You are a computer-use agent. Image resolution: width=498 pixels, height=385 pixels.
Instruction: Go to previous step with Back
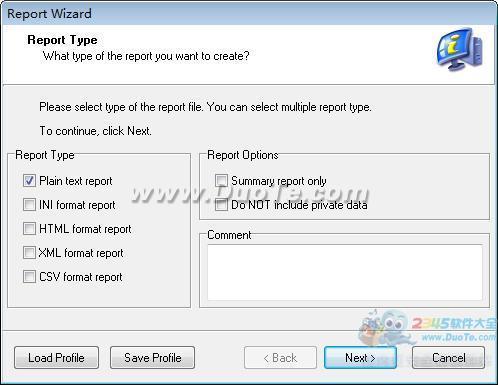pos(280,358)
